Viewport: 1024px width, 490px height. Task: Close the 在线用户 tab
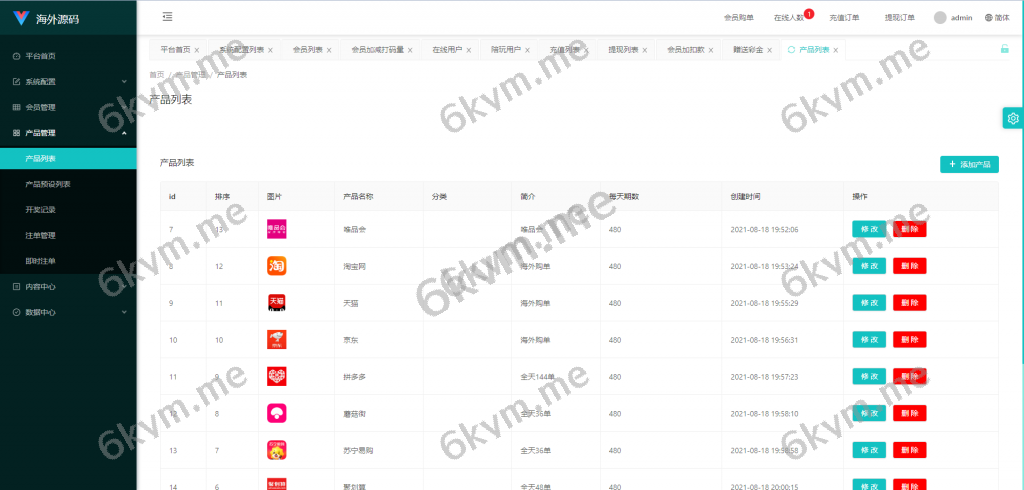pyautogui.click(x=469, y=50)
